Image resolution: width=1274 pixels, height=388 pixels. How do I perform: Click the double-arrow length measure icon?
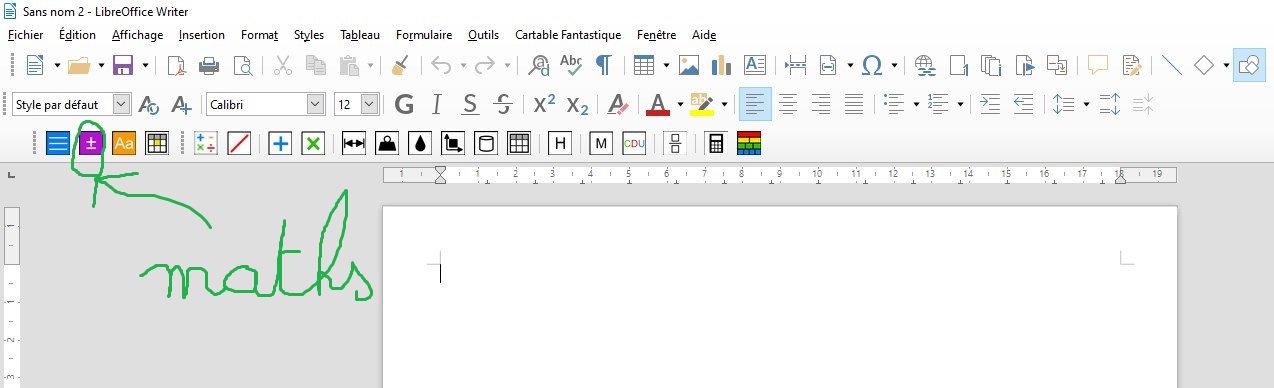(x=354, y=143)
